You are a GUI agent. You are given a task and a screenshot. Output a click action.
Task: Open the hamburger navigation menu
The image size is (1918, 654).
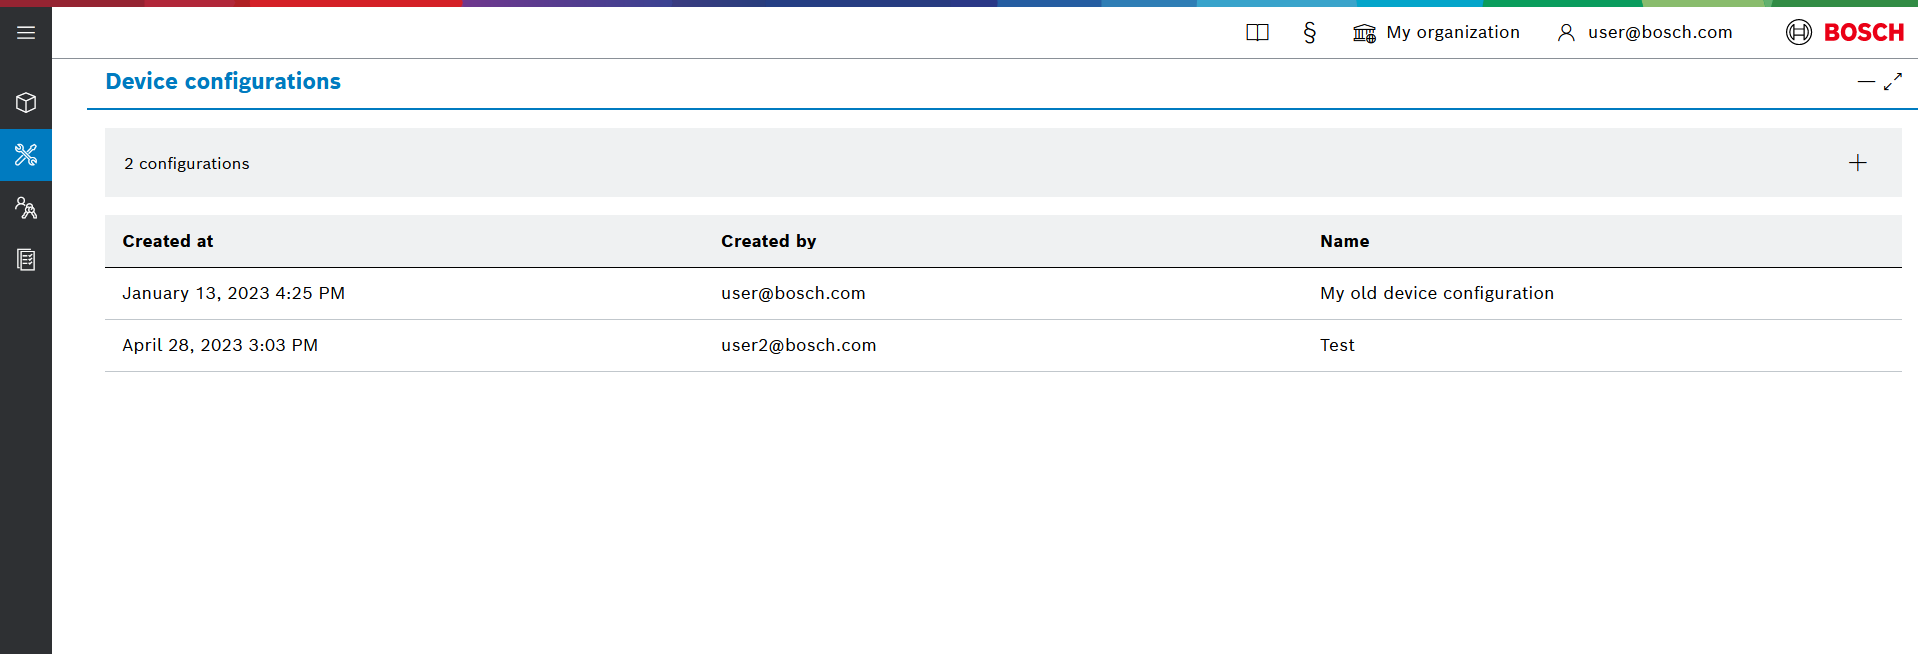point(26,33)
